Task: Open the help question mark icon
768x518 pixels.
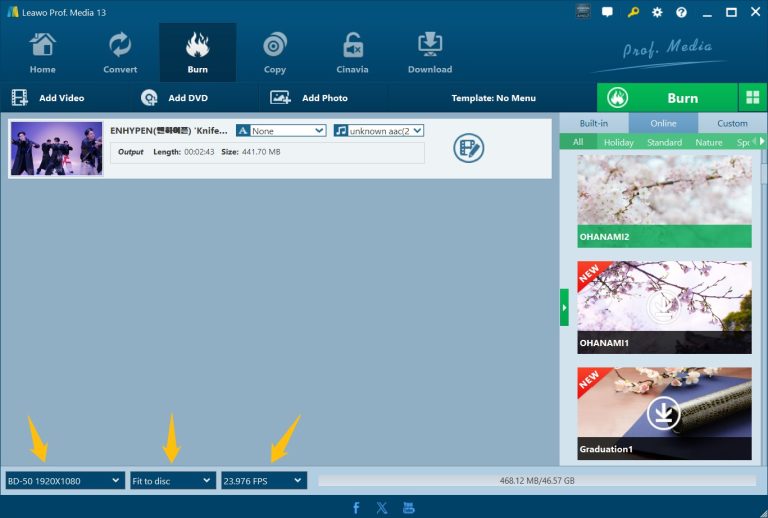Action: pos(681,12)
